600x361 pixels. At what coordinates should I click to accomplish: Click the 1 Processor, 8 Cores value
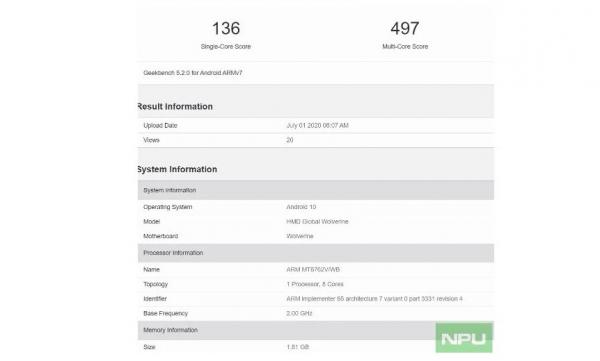click(x=315, y=284)
